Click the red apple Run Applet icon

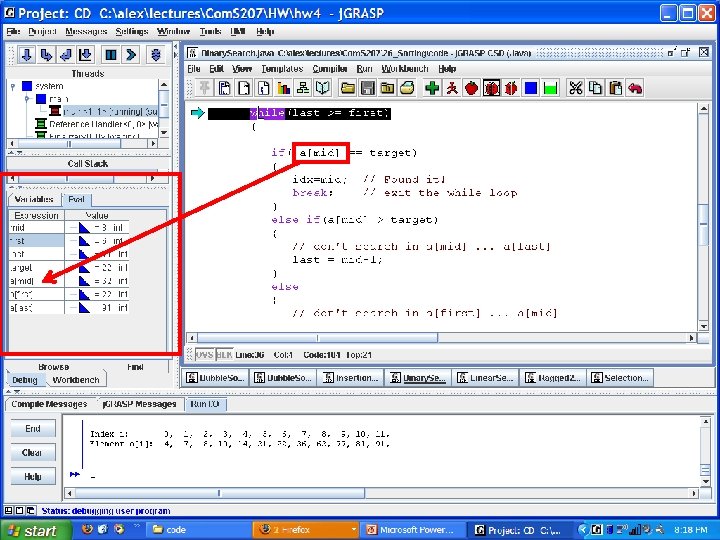[472, 88]
